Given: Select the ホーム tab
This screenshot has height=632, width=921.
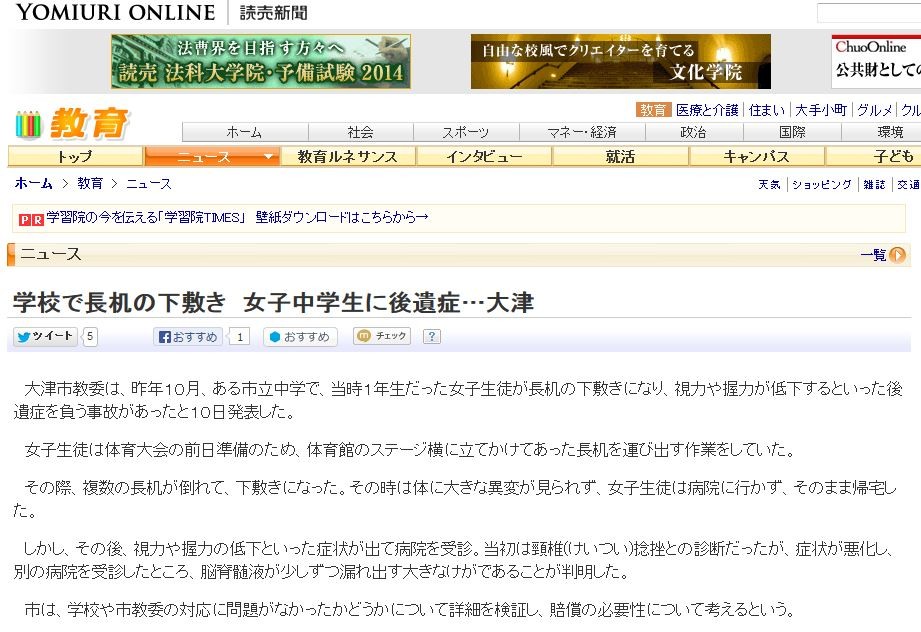Looking at the screenshot, I should (244, 132).
